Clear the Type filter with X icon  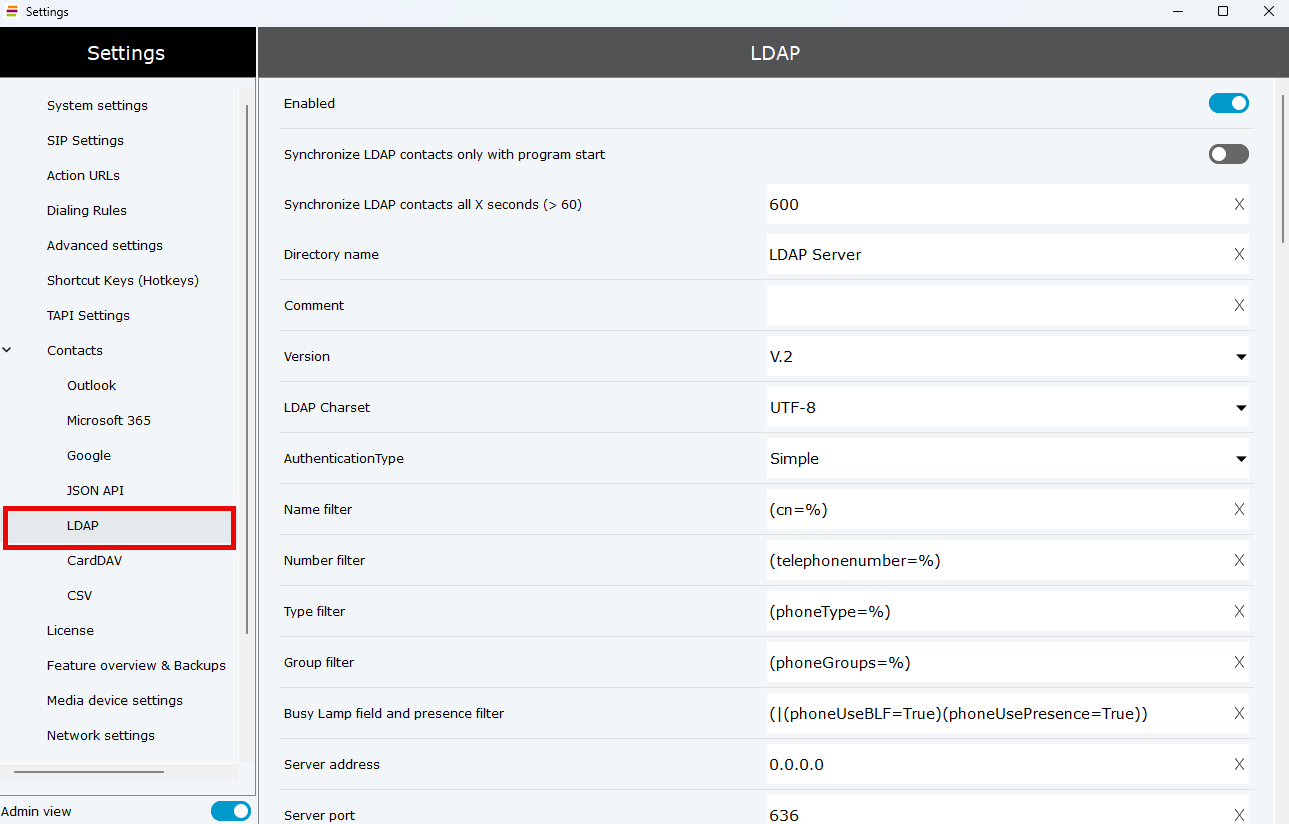pyautogui.click(x=1239, y=611)
